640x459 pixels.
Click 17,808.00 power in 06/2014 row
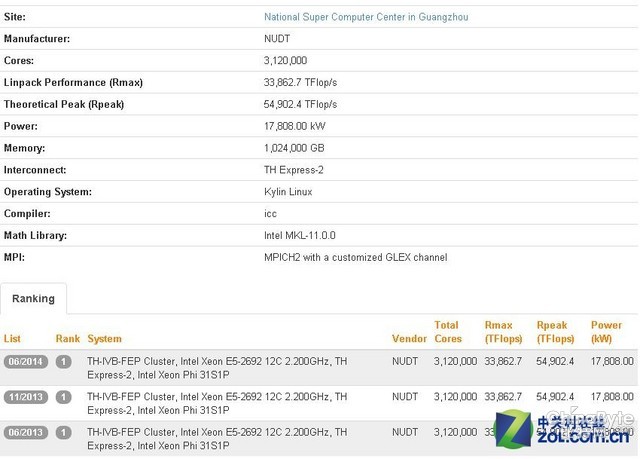[612, 361]
